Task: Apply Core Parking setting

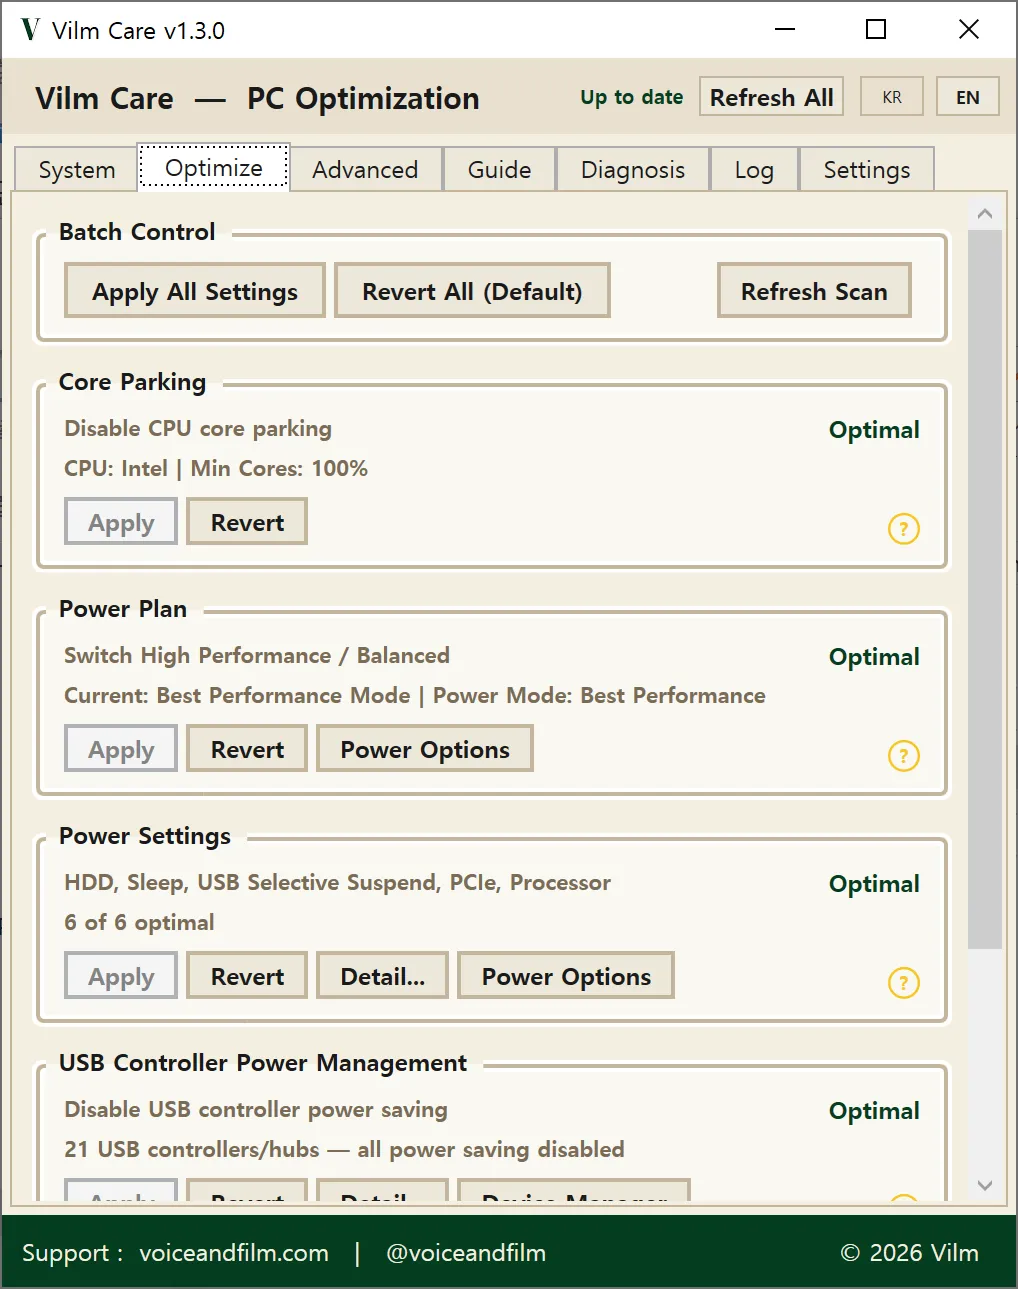Action: coord(121,522)
